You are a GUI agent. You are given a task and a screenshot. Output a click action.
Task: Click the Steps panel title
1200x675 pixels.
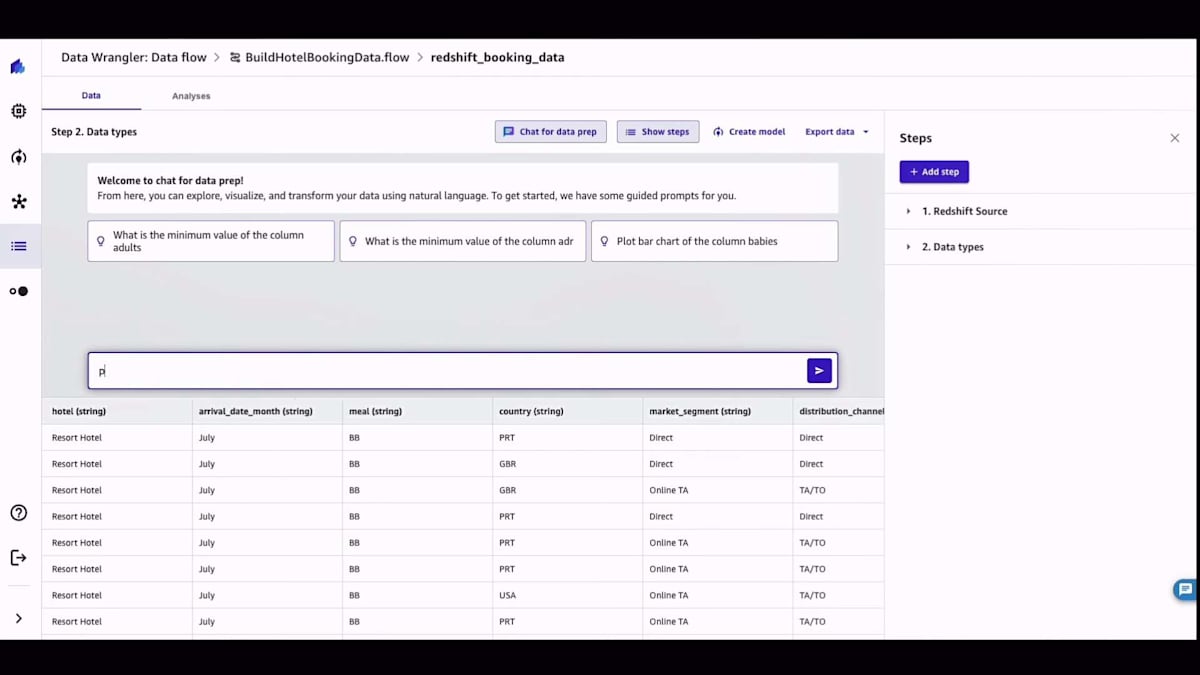pos(915,138)
